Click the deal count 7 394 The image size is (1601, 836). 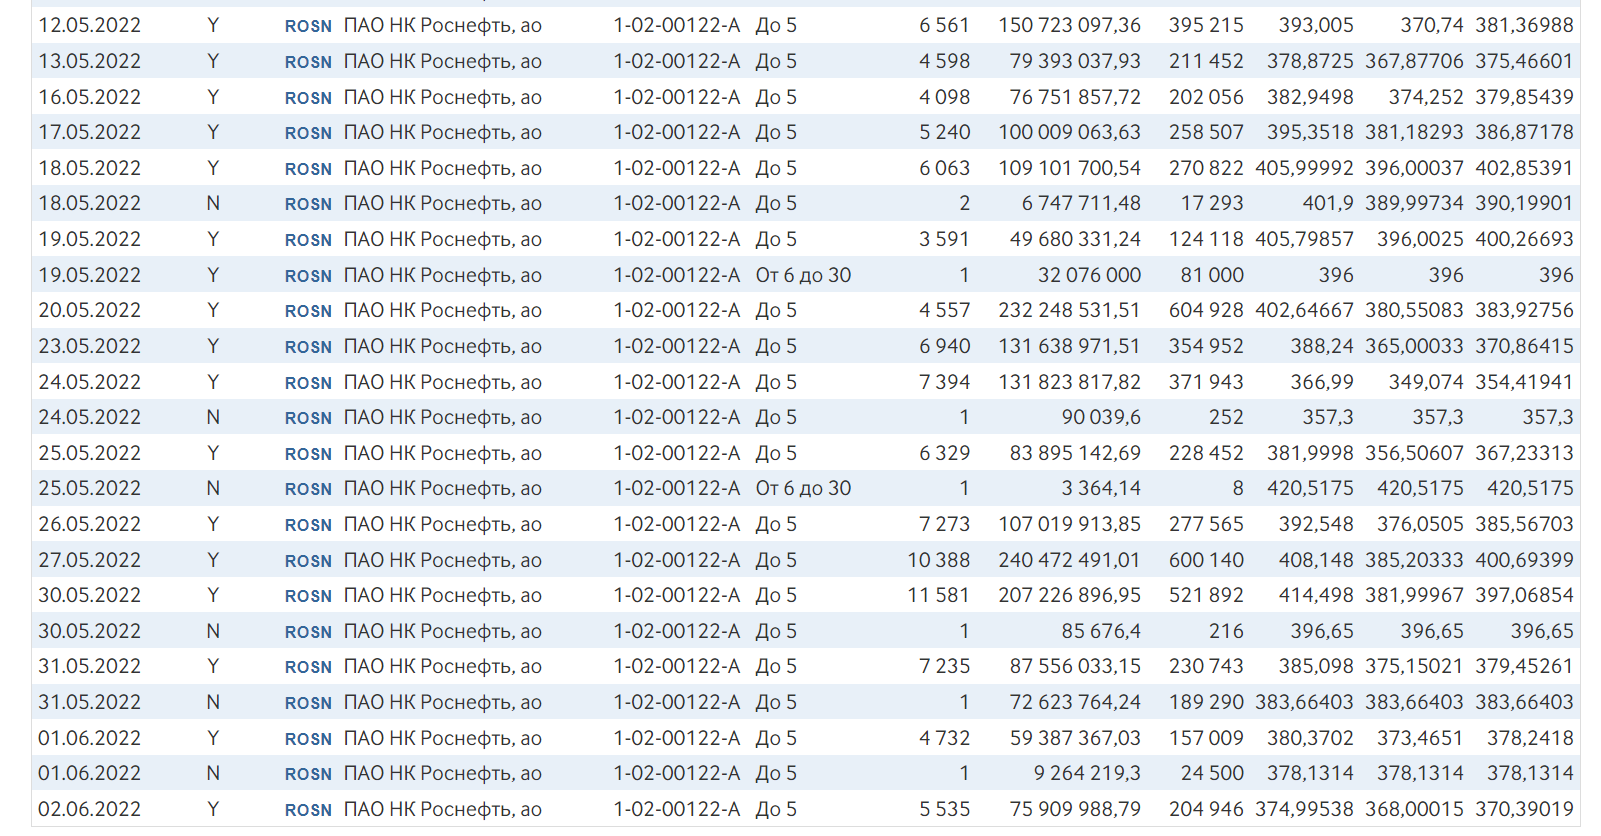pyautogui.click(x=944, y=382)
